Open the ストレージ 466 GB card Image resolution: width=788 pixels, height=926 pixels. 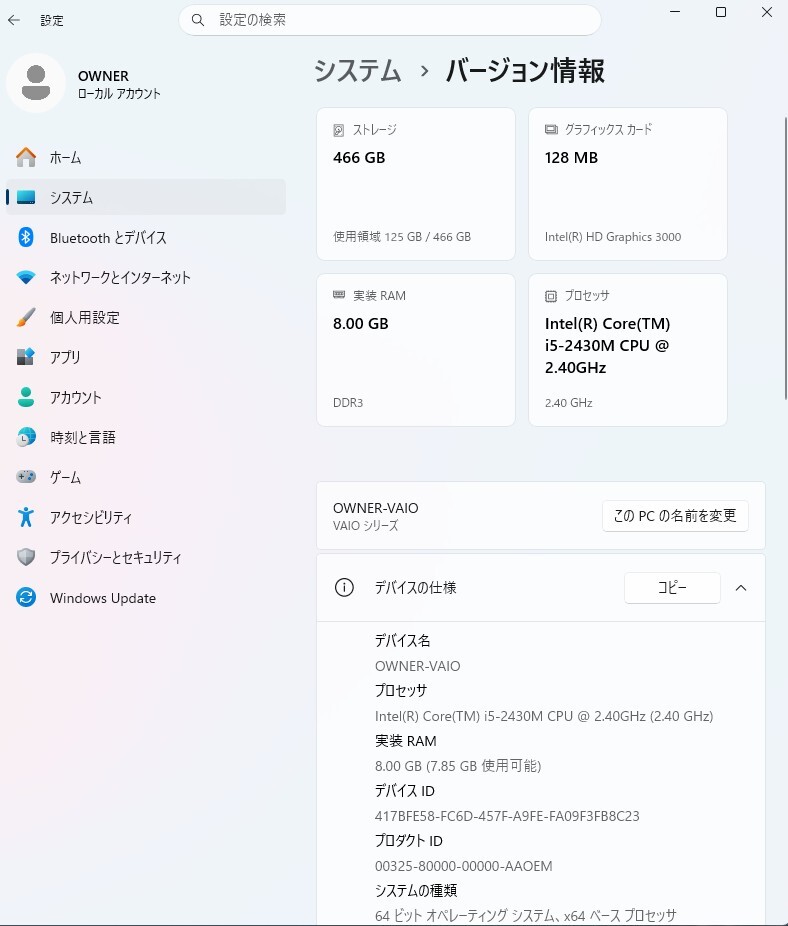[416, 184]
